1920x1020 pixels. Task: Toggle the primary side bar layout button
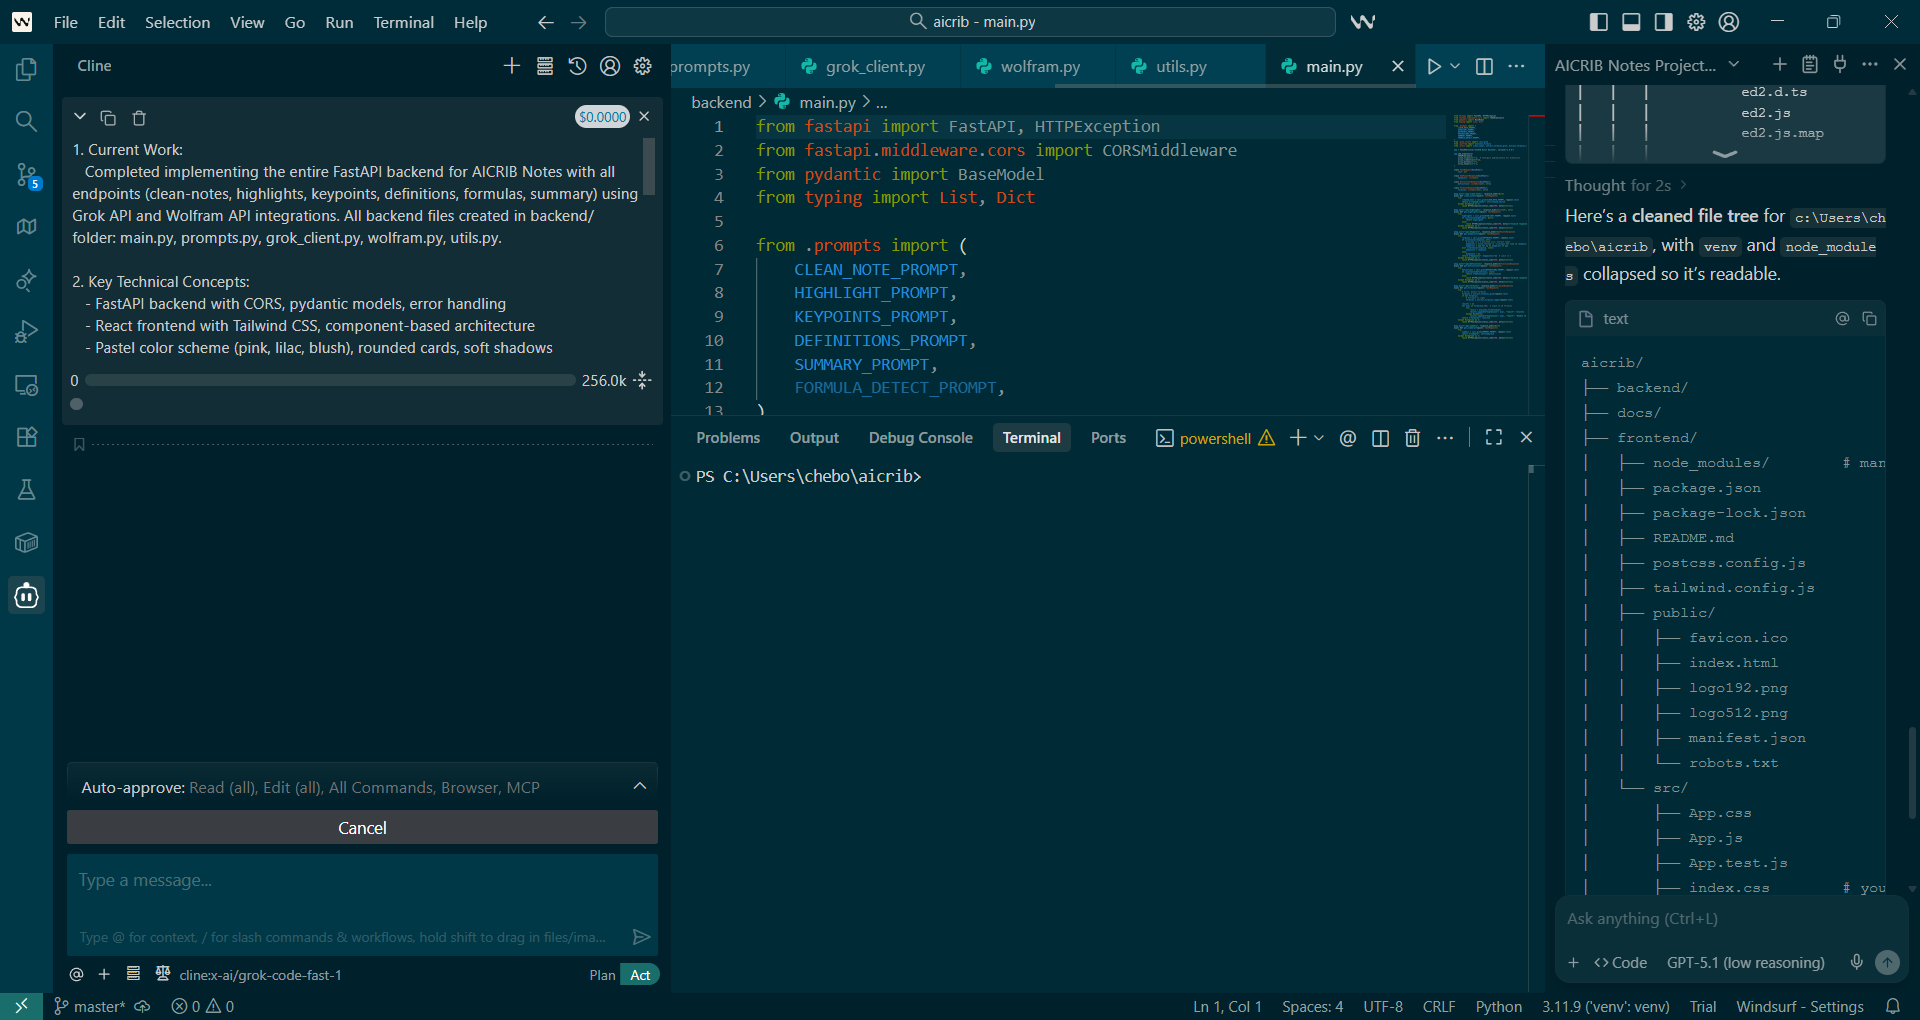[x=1598, y=22]
